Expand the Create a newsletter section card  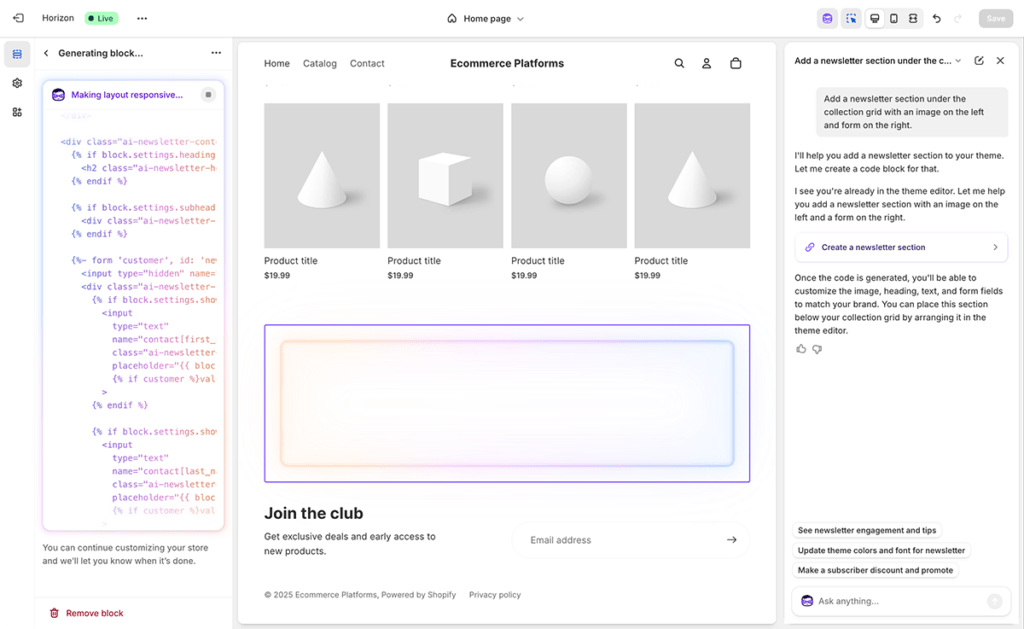pos(901,247)
